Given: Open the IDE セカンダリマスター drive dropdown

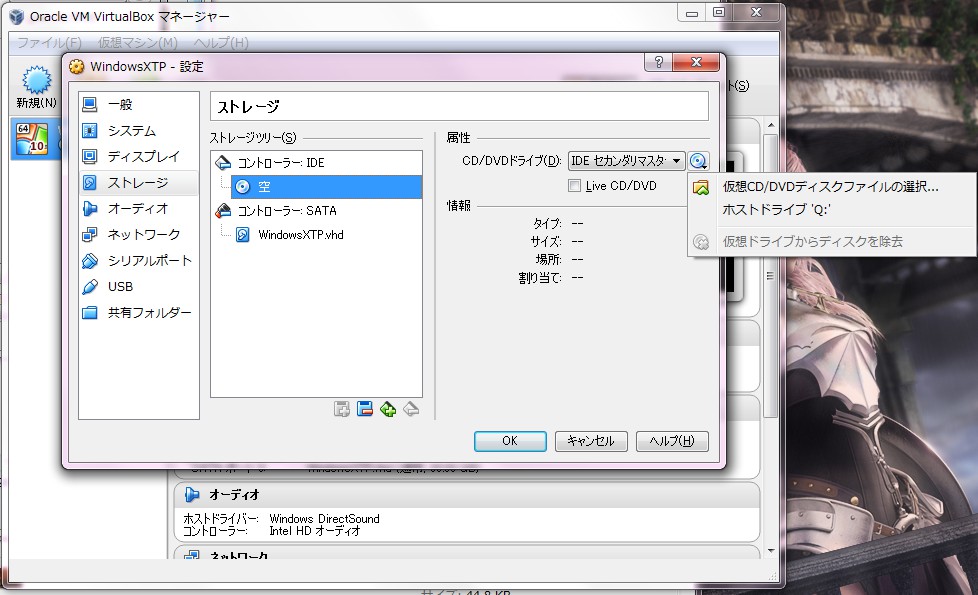Looking at the screenshot, I should click(x=626, y=161).
